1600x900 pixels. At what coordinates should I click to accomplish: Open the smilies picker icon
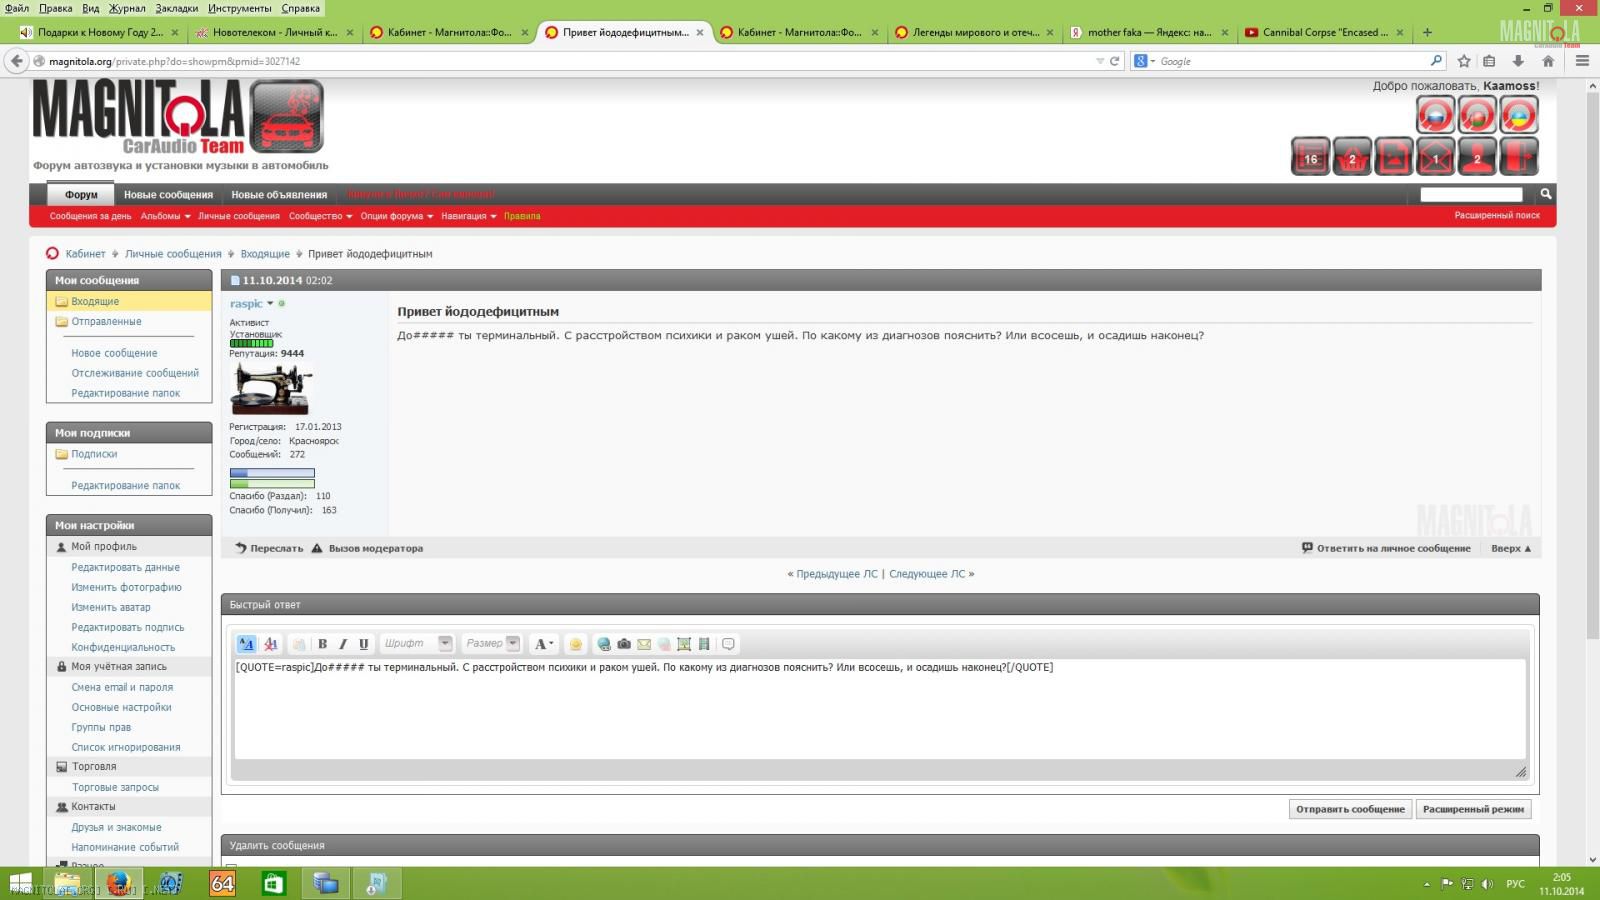pos(575,644)
